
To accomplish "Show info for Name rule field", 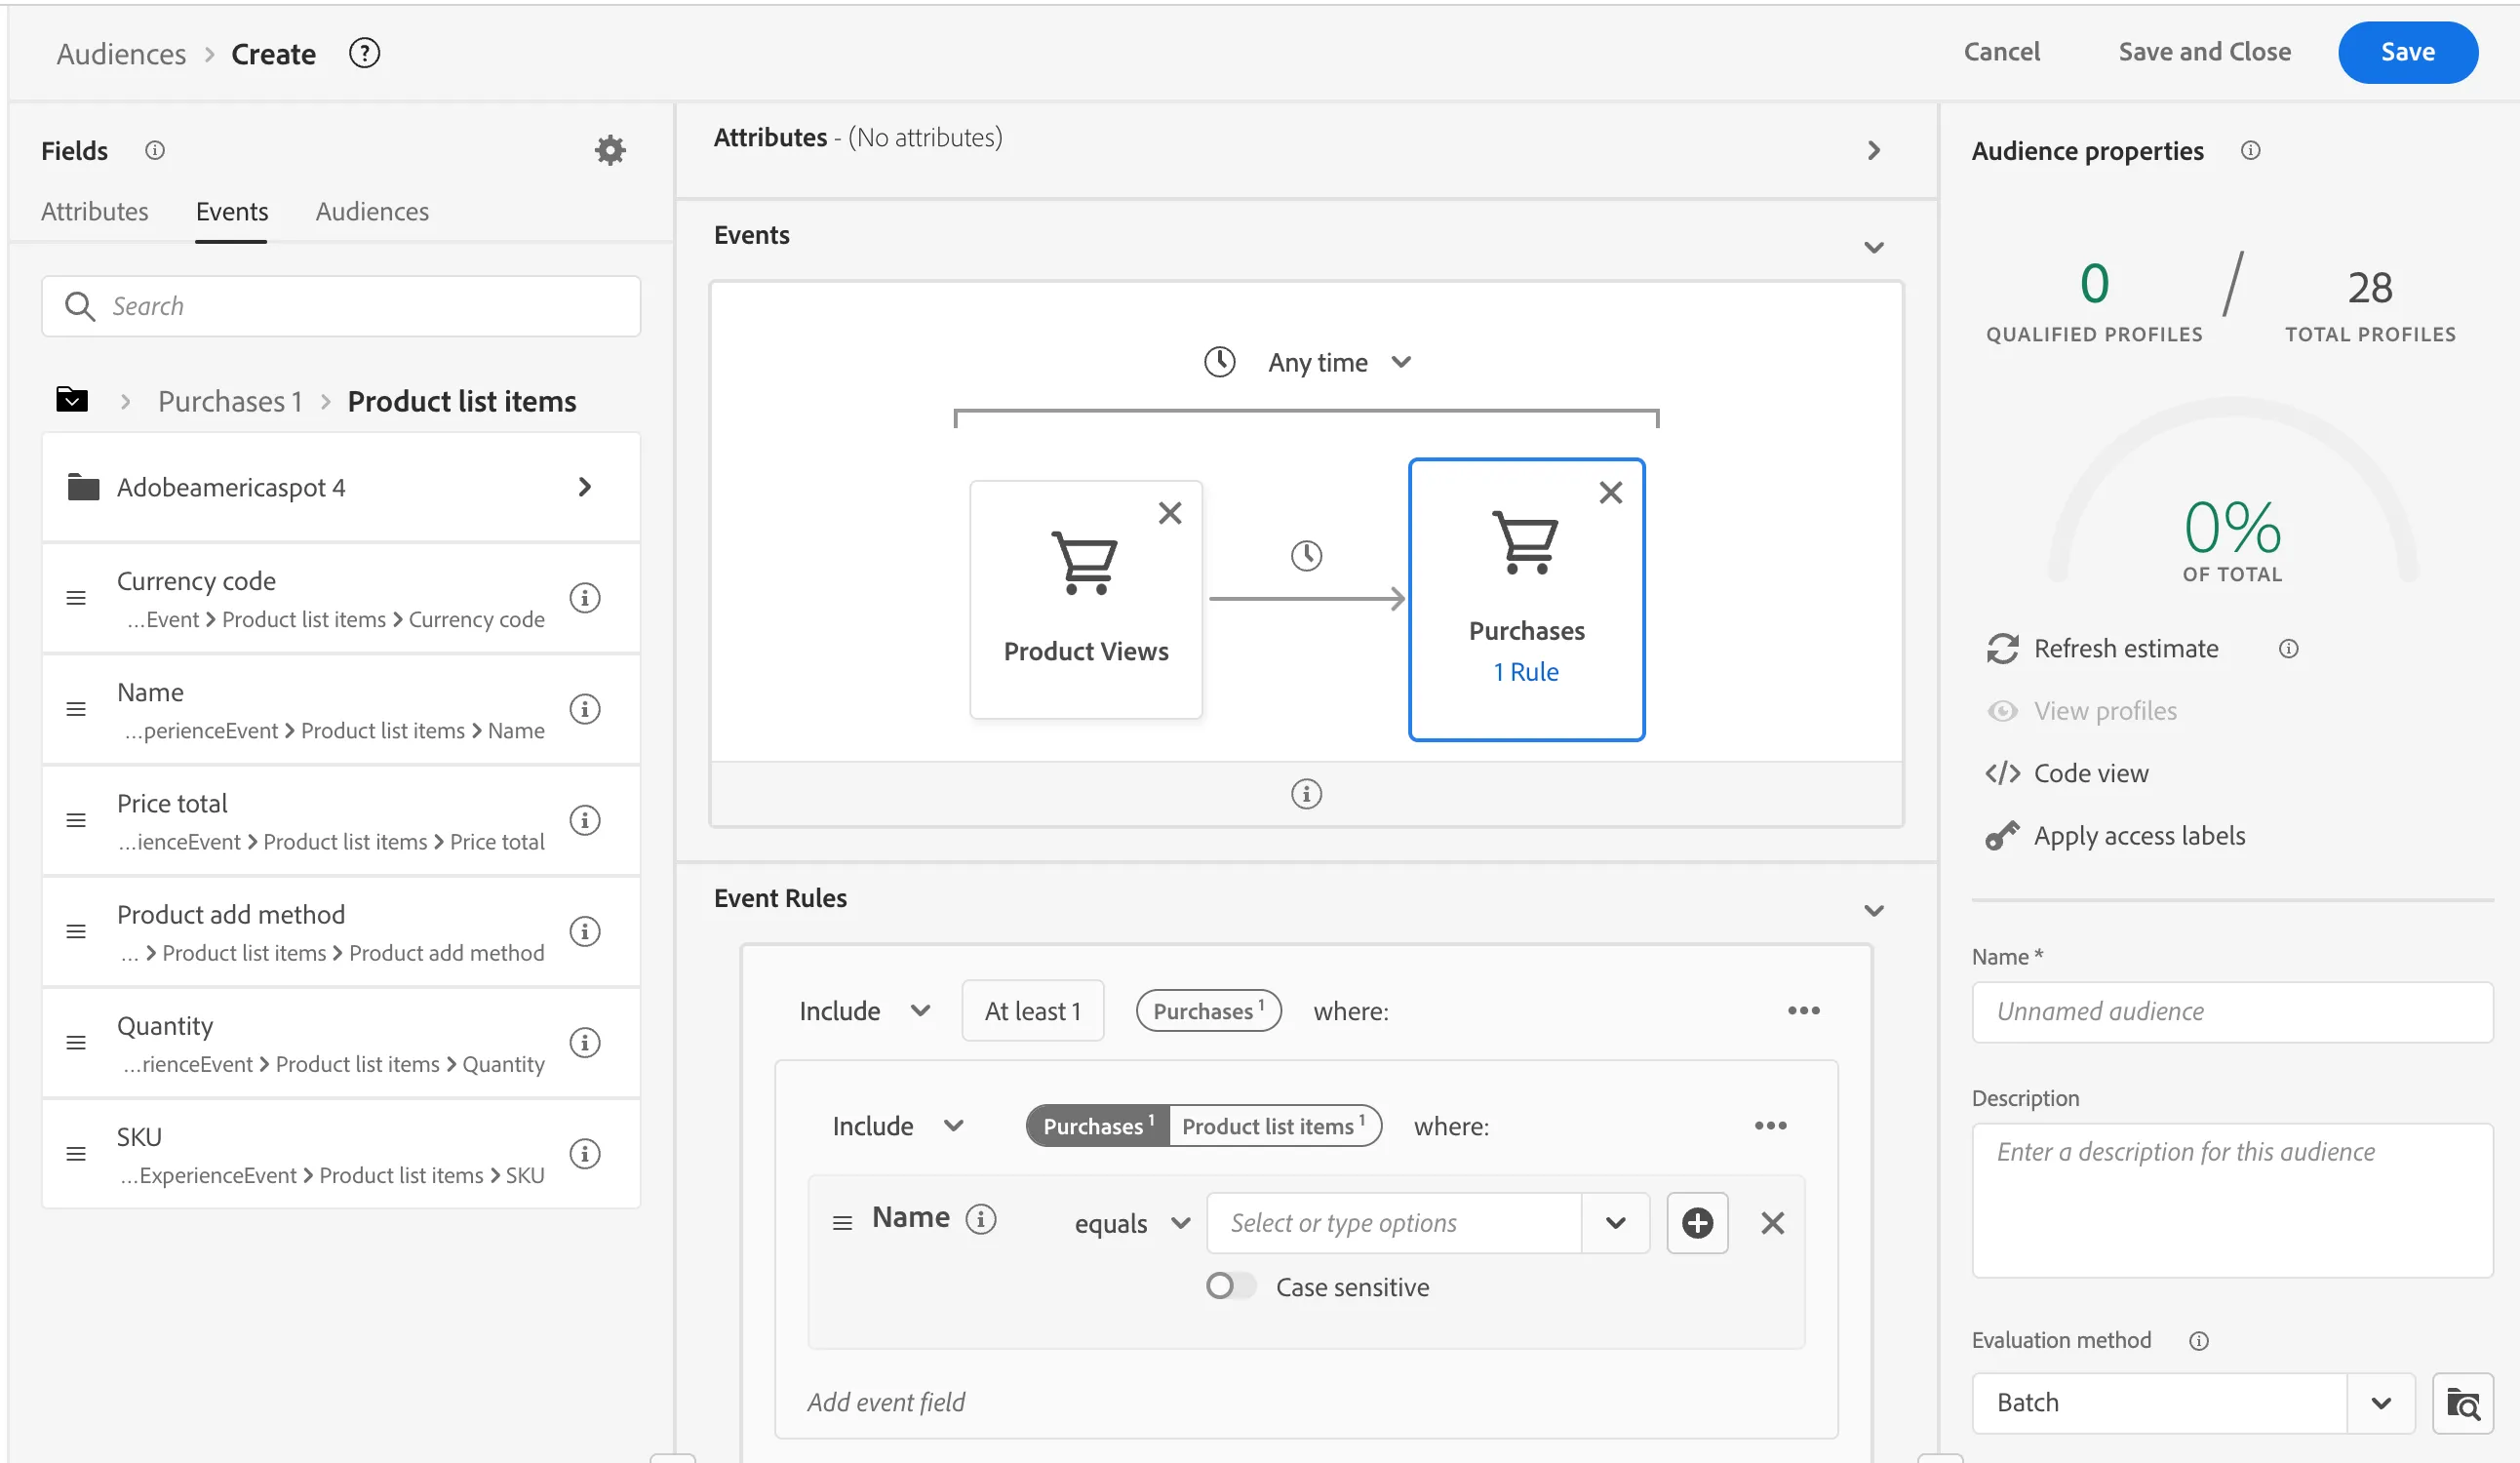I will [x=981, y=1219].
